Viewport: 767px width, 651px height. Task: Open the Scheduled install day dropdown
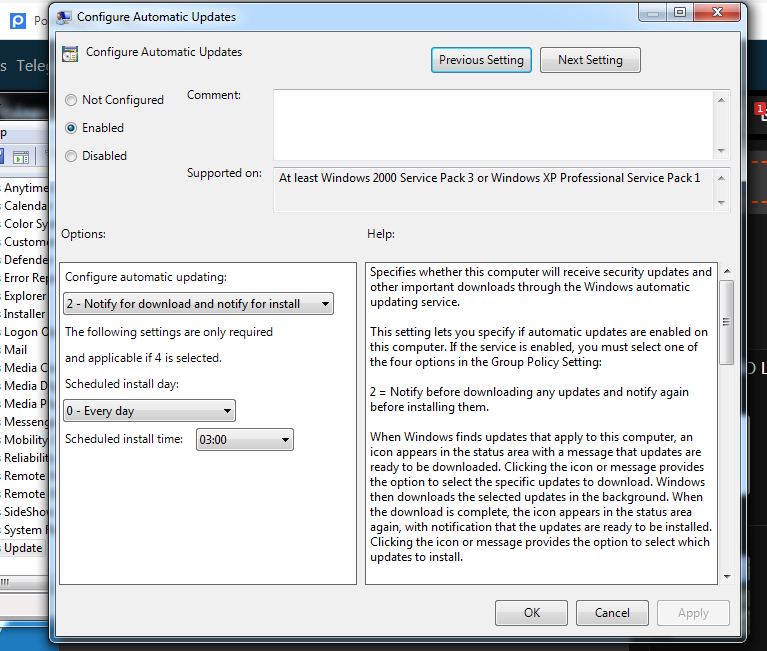click(149, 411)
